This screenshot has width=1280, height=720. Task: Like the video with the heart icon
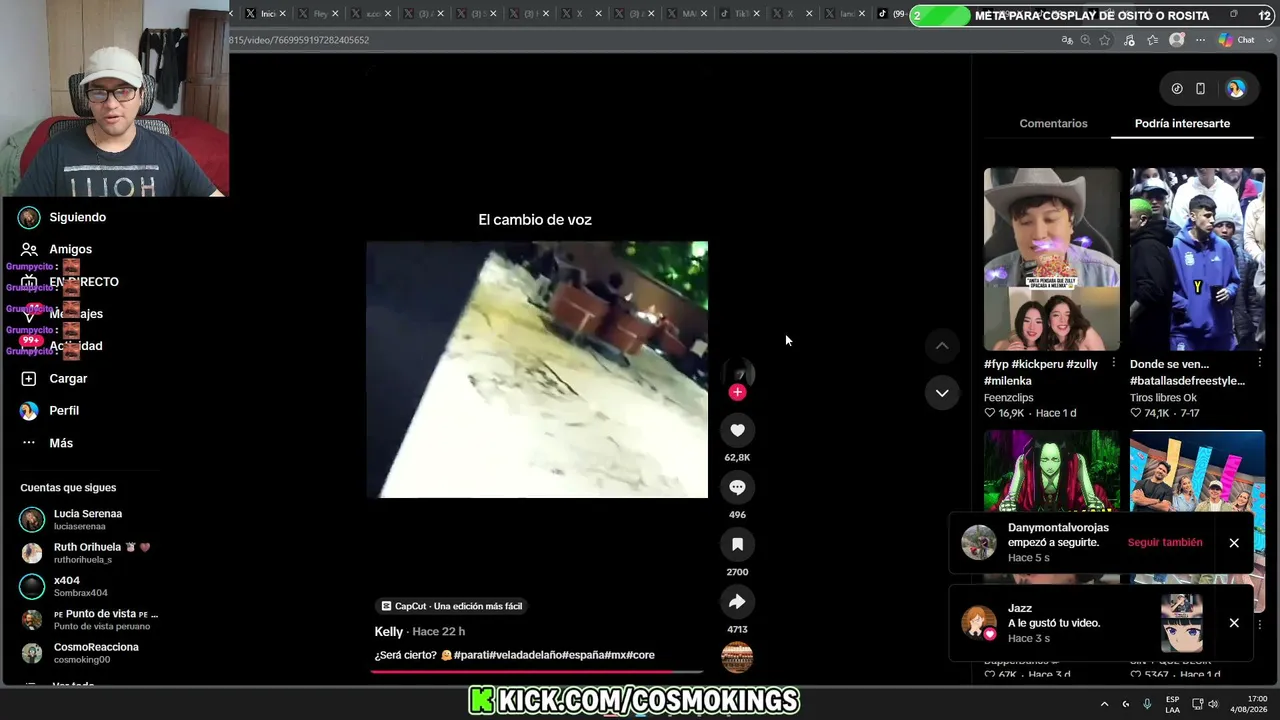click(737, 430)
